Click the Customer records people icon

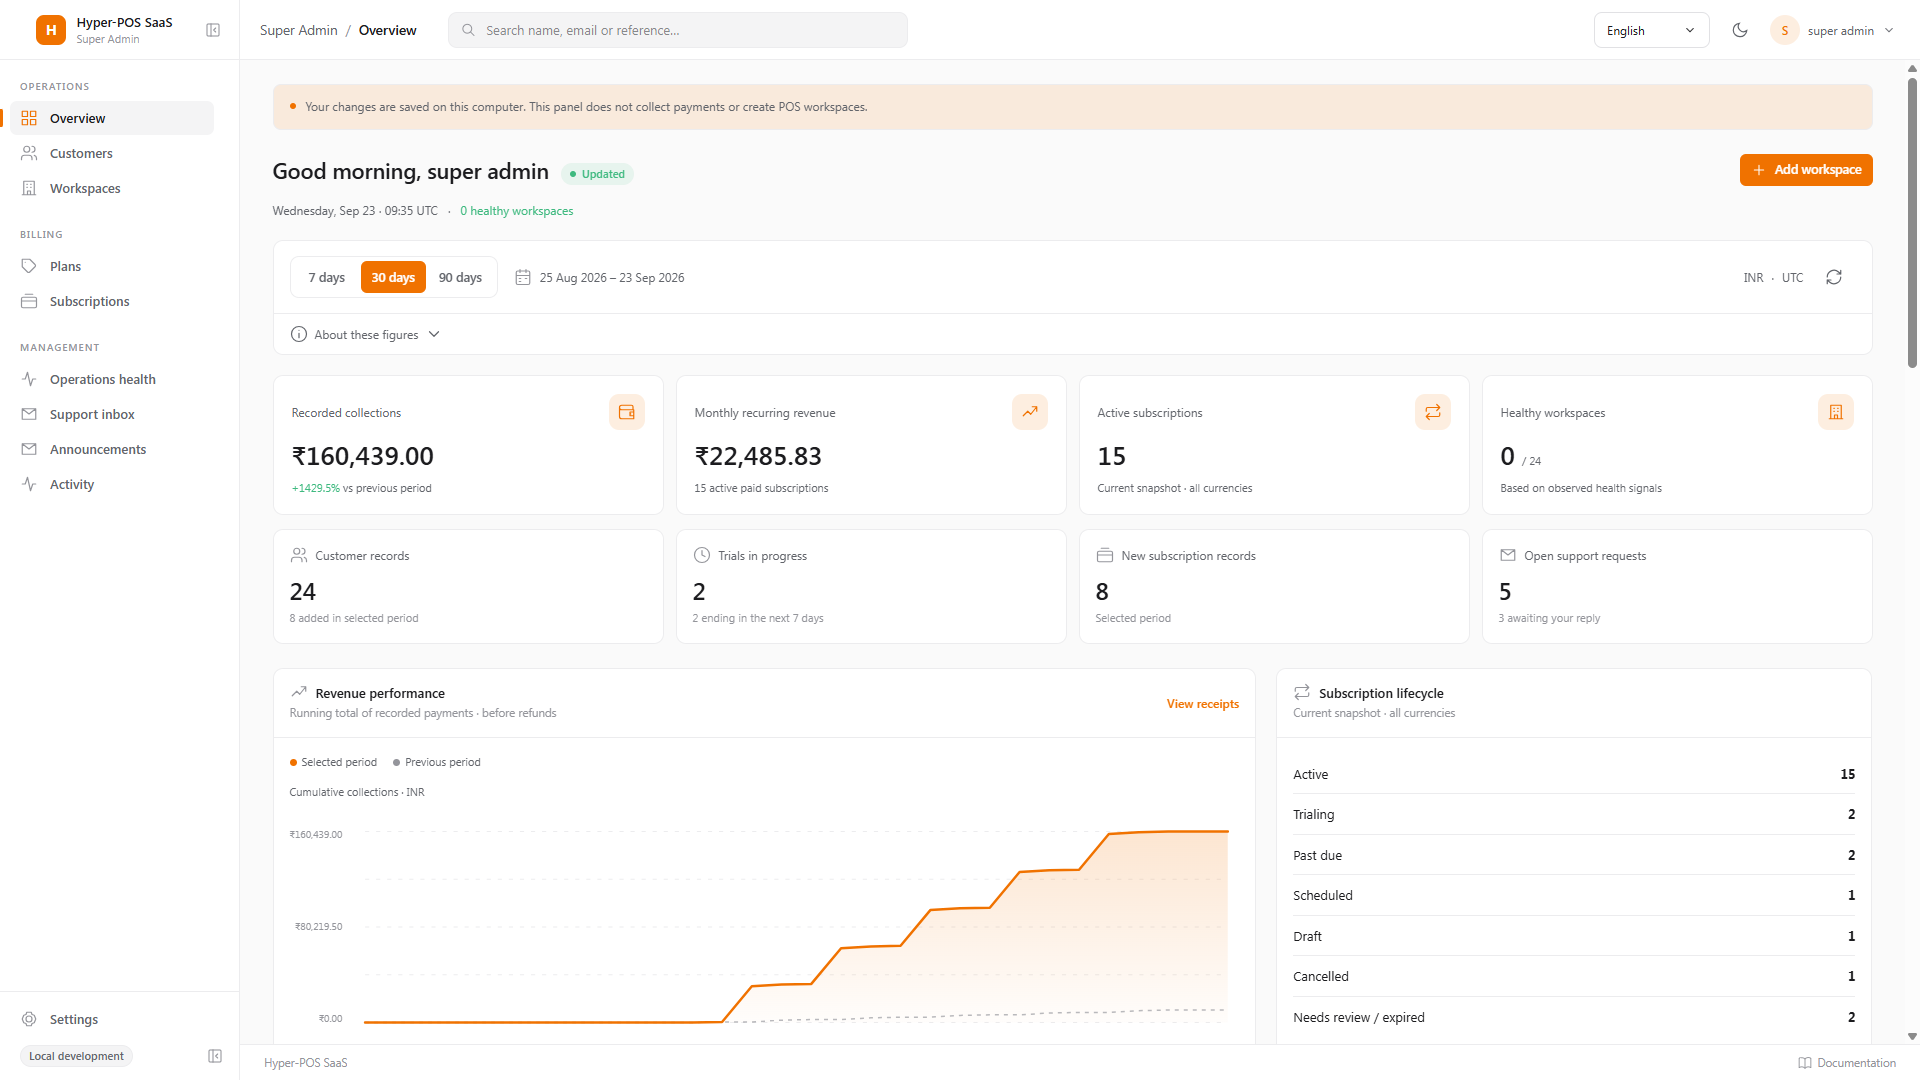(299, 555)
